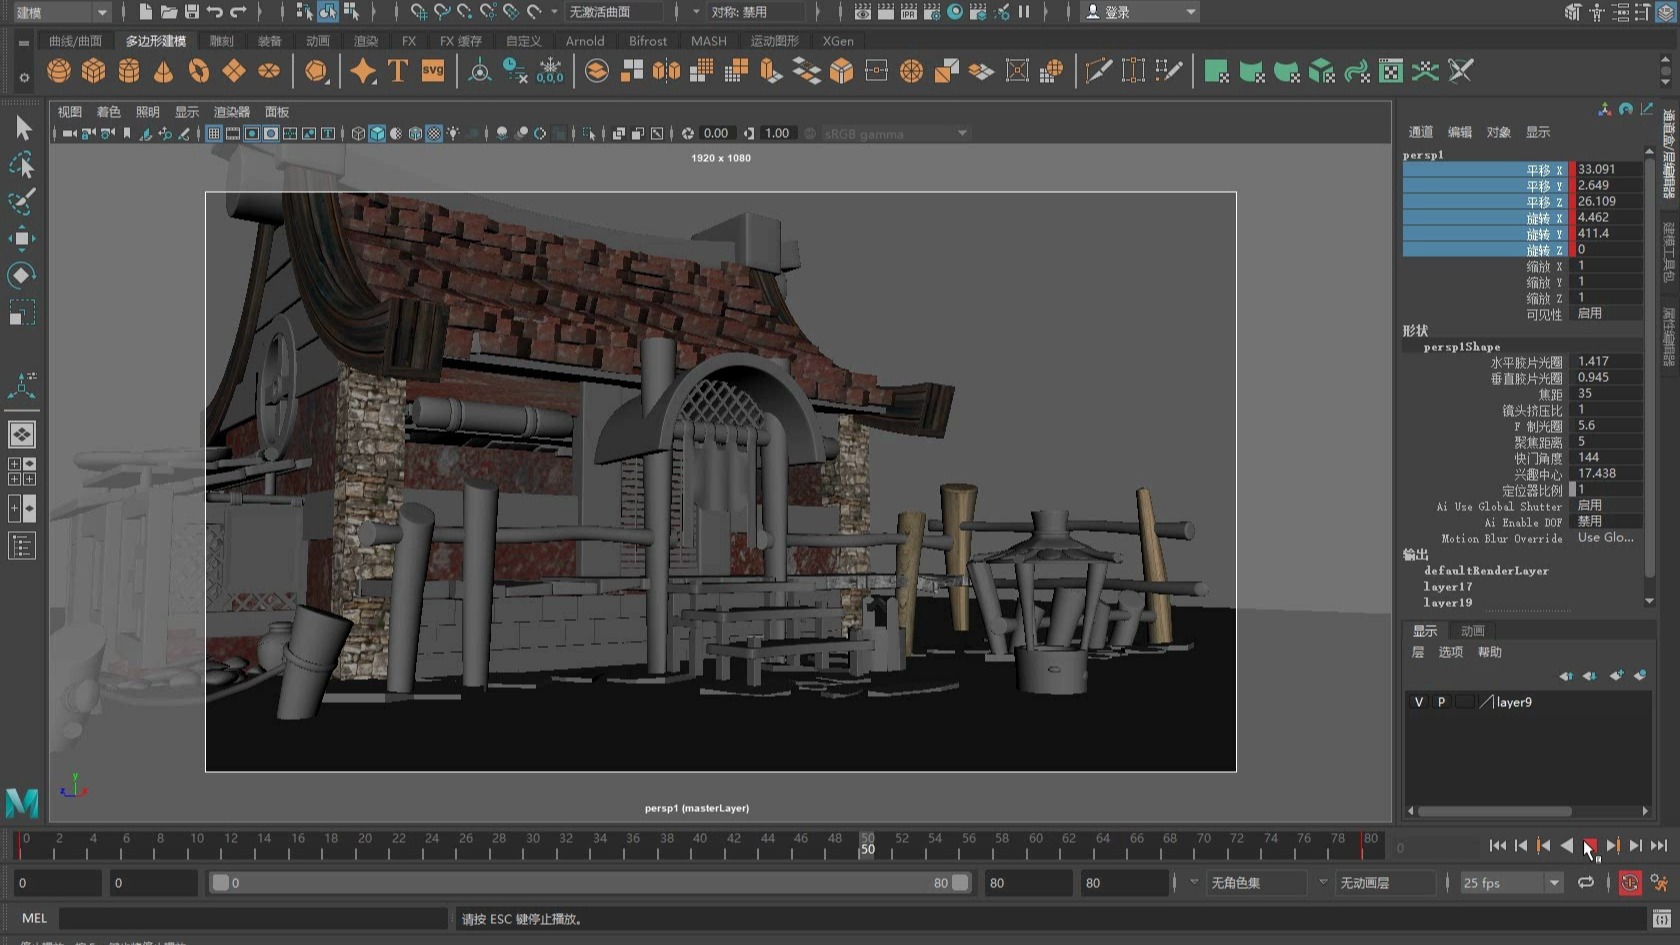Toggle layer9 playback P box
Image resolution: width=1680 pixels, height=945 pixels.
(x=1441, y=702)
